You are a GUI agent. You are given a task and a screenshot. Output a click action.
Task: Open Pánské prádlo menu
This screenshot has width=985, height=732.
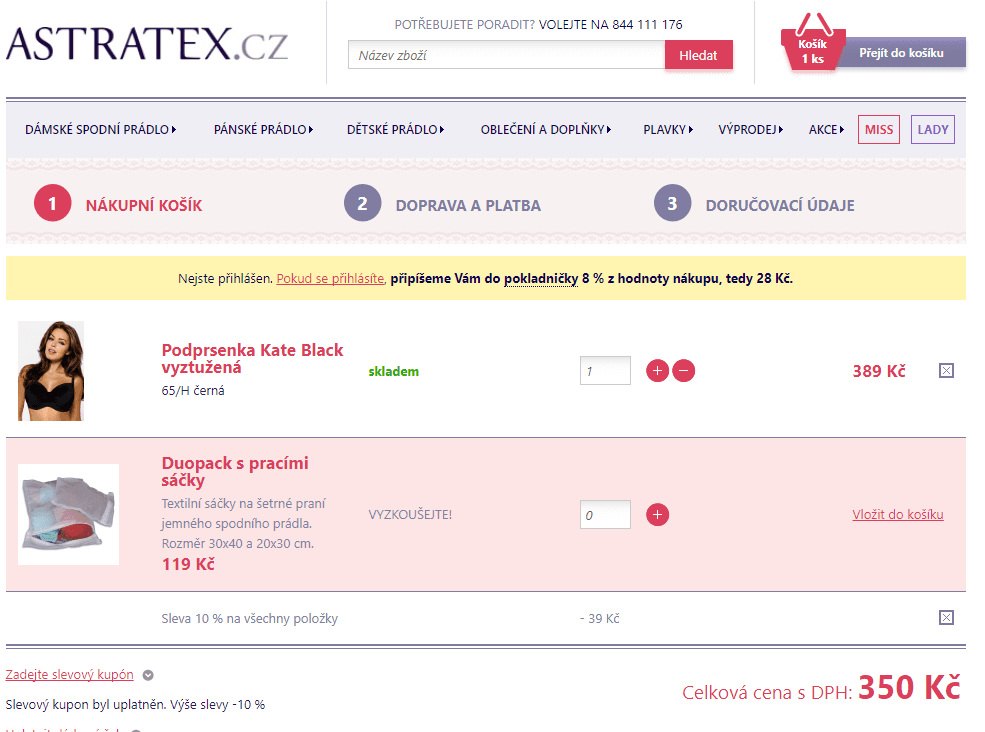[263, 129]
